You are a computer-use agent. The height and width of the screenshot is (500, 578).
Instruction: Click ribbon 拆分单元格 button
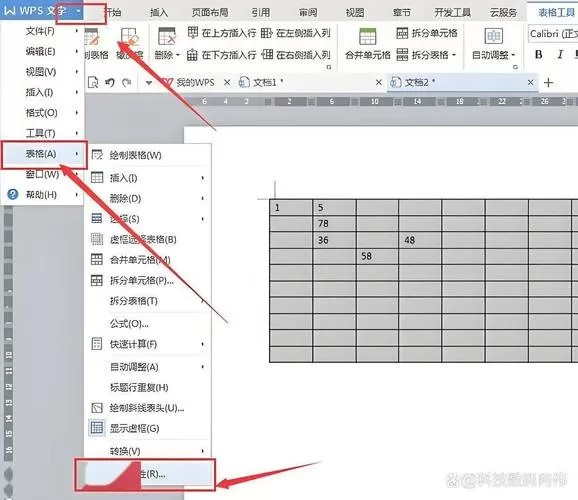point(427,33)
